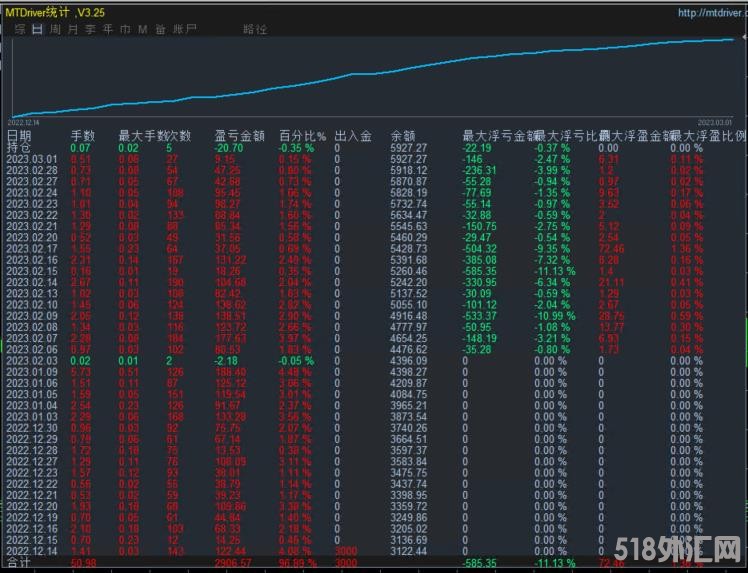
Task: Switch to the 月 monthly tab
Action: 73,30
